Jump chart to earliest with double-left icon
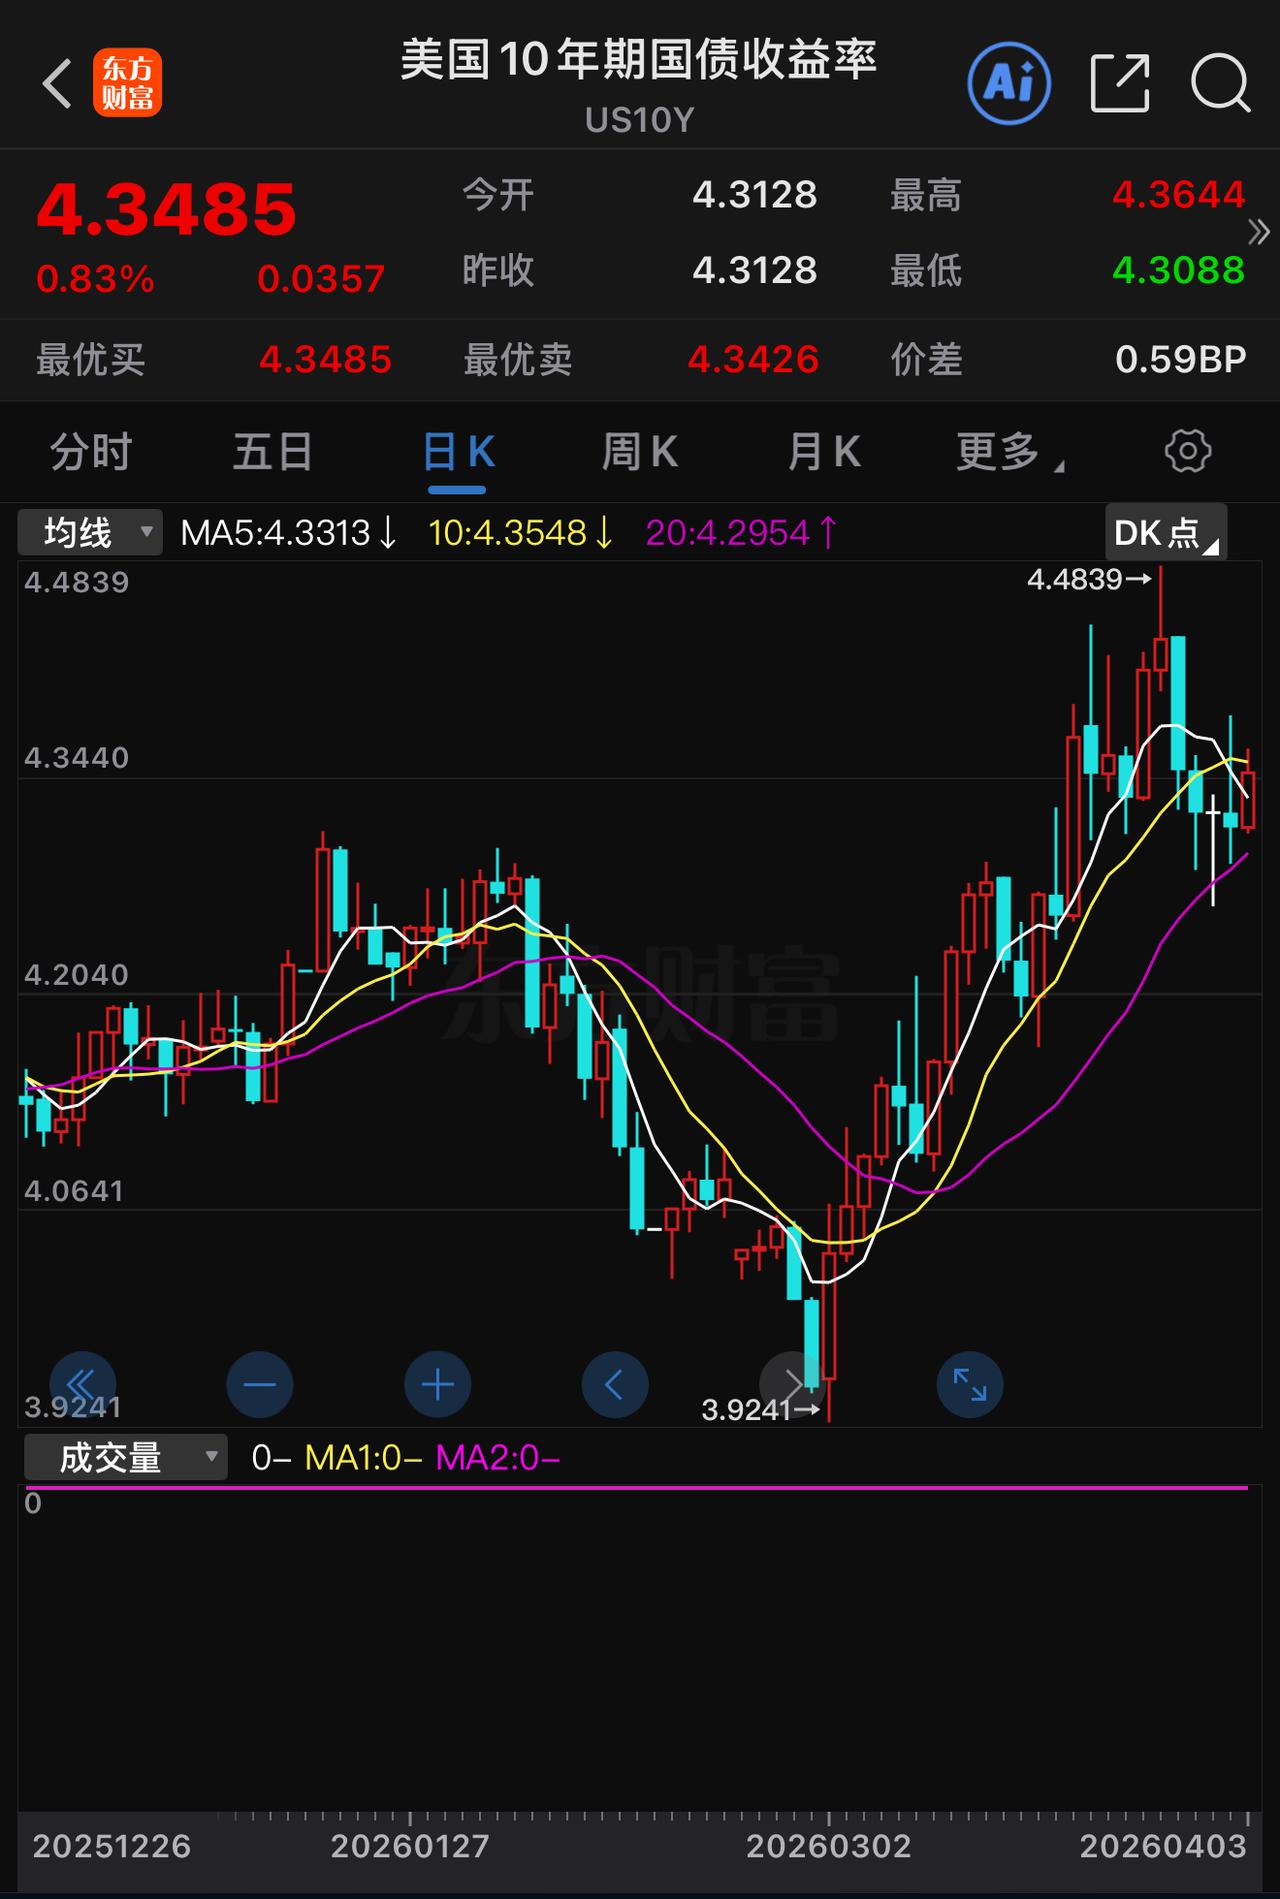This screenshot has width=1280, height=1899. [x=82, y=1385]
